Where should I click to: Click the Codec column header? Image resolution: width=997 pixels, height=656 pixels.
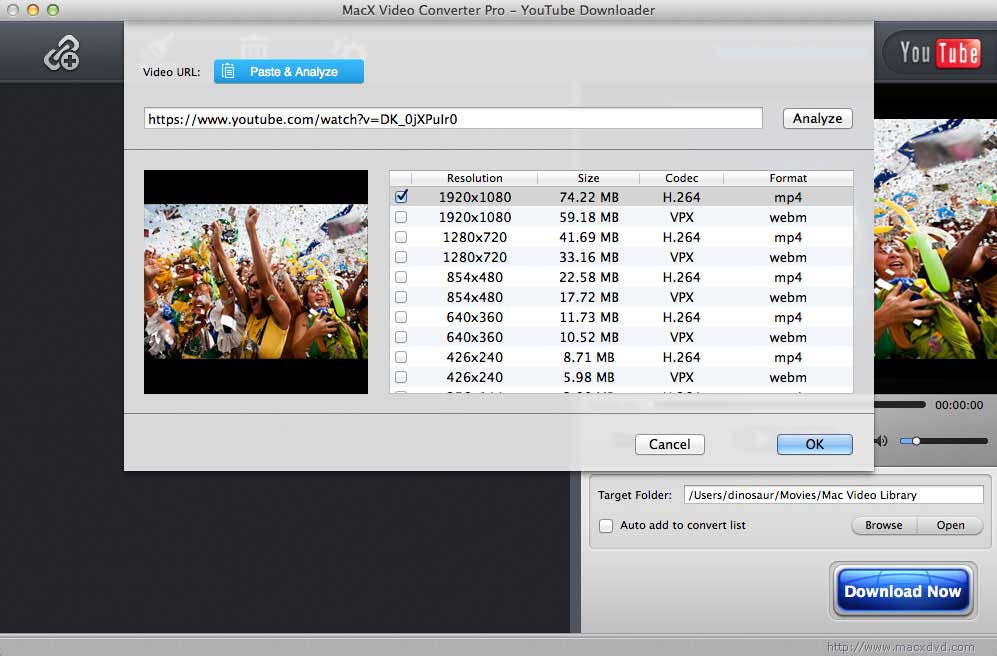click(682, 178)
